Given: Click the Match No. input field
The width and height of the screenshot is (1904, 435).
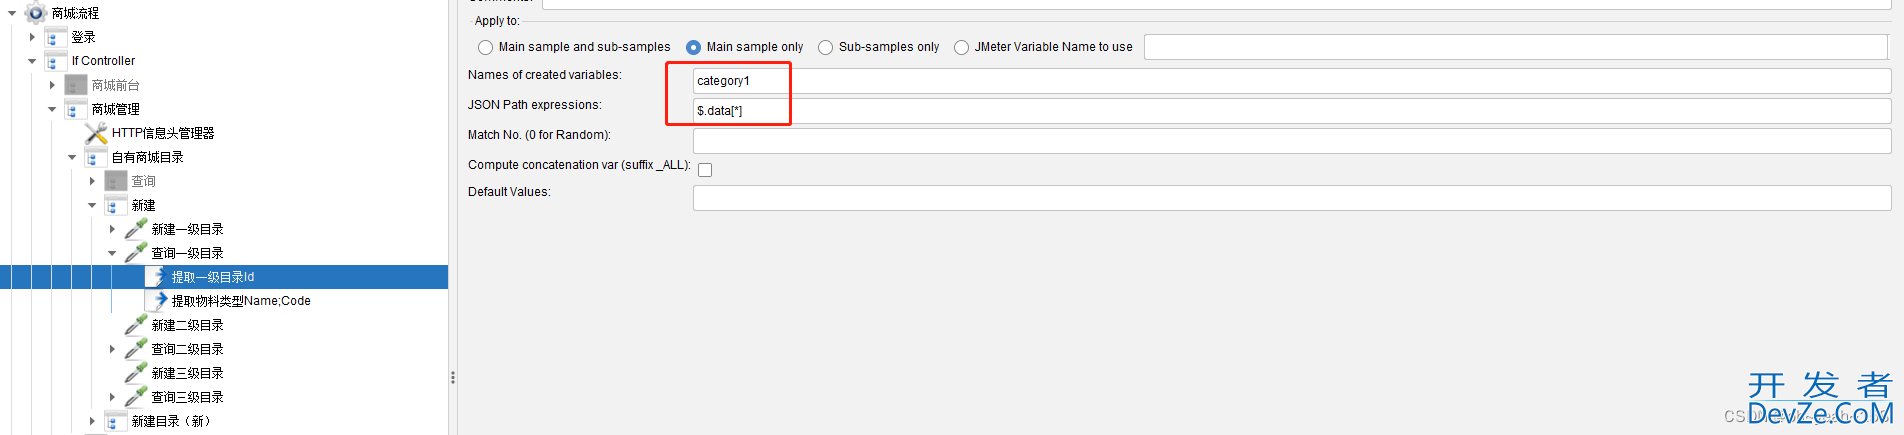Looking at the screenshot, I should tap(1292, 141).
